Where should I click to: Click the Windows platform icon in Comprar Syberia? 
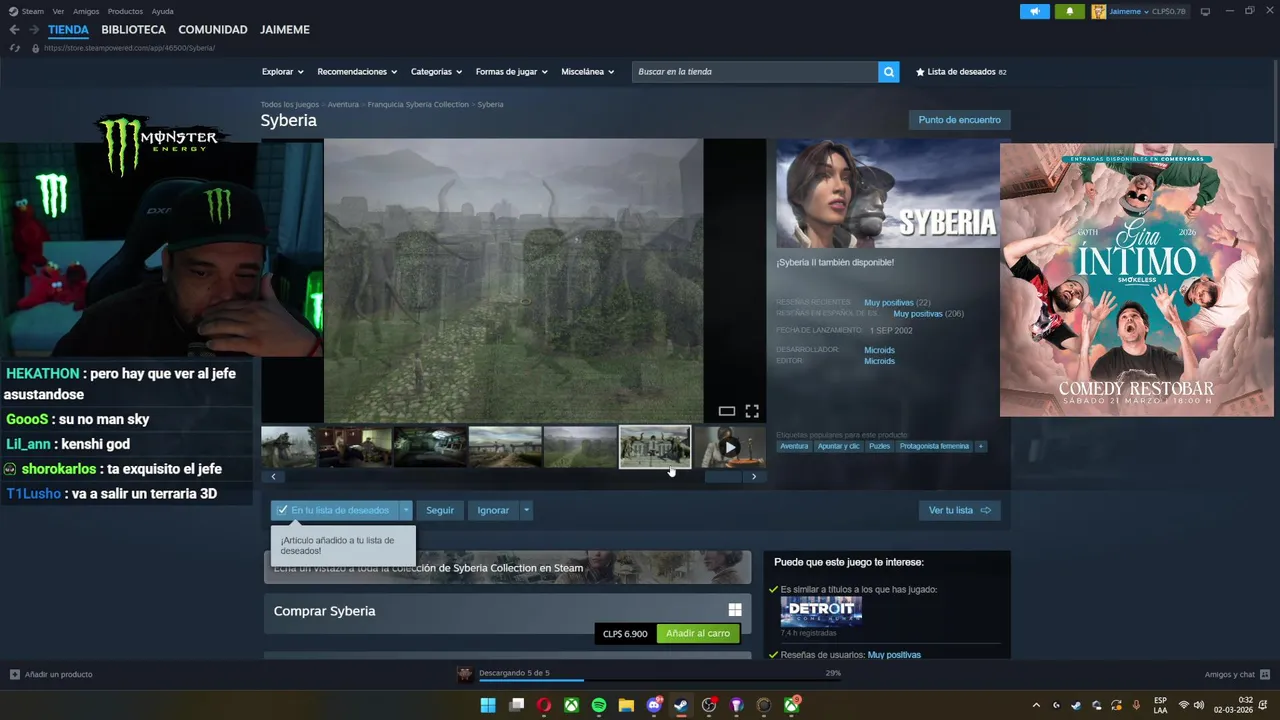coord(735,610)
